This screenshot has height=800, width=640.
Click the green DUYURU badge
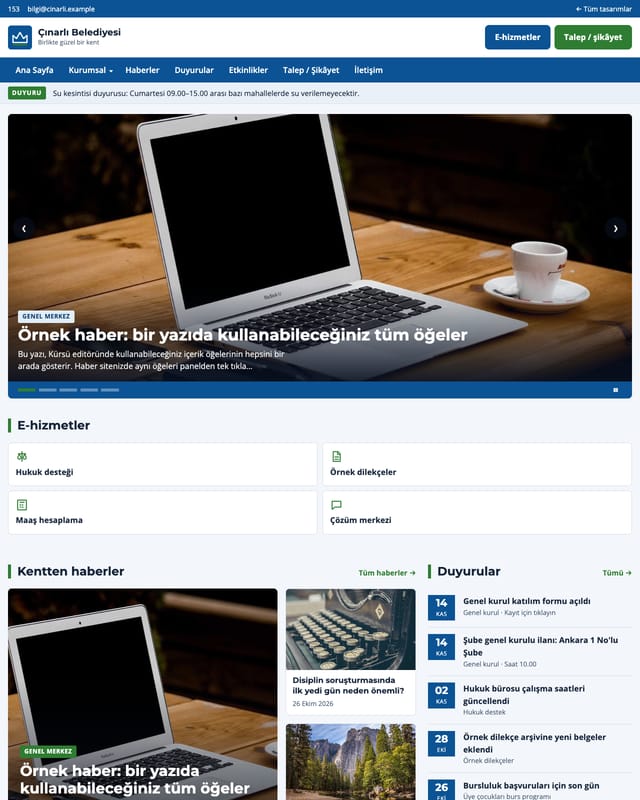[x=27, y=93]
